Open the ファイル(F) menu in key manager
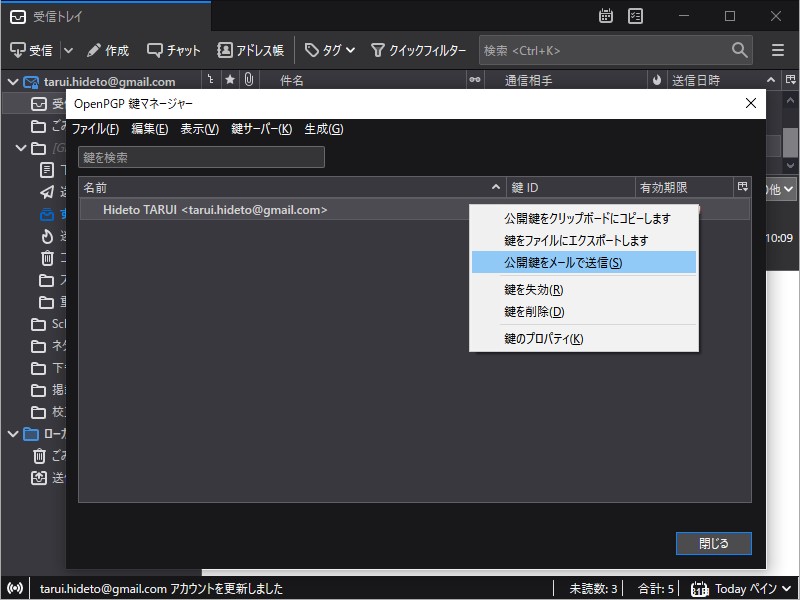800x600 pixels. (95, 129)
